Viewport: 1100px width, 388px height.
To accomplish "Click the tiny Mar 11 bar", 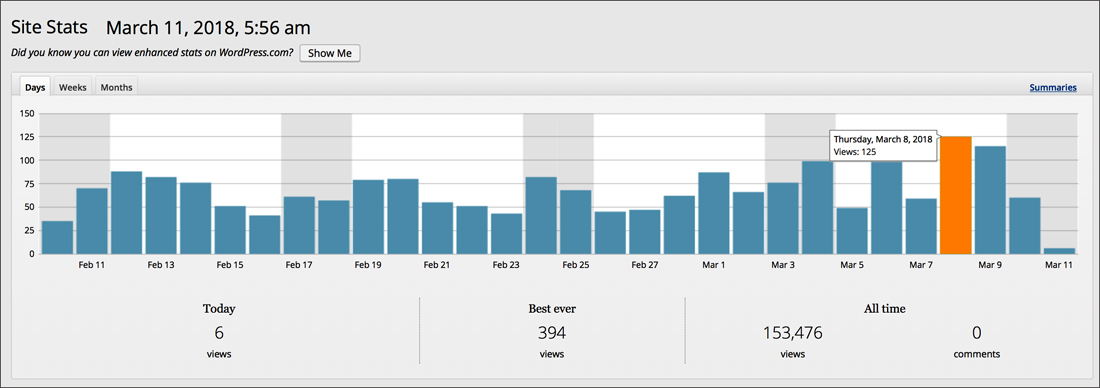I will (1059, 250).
